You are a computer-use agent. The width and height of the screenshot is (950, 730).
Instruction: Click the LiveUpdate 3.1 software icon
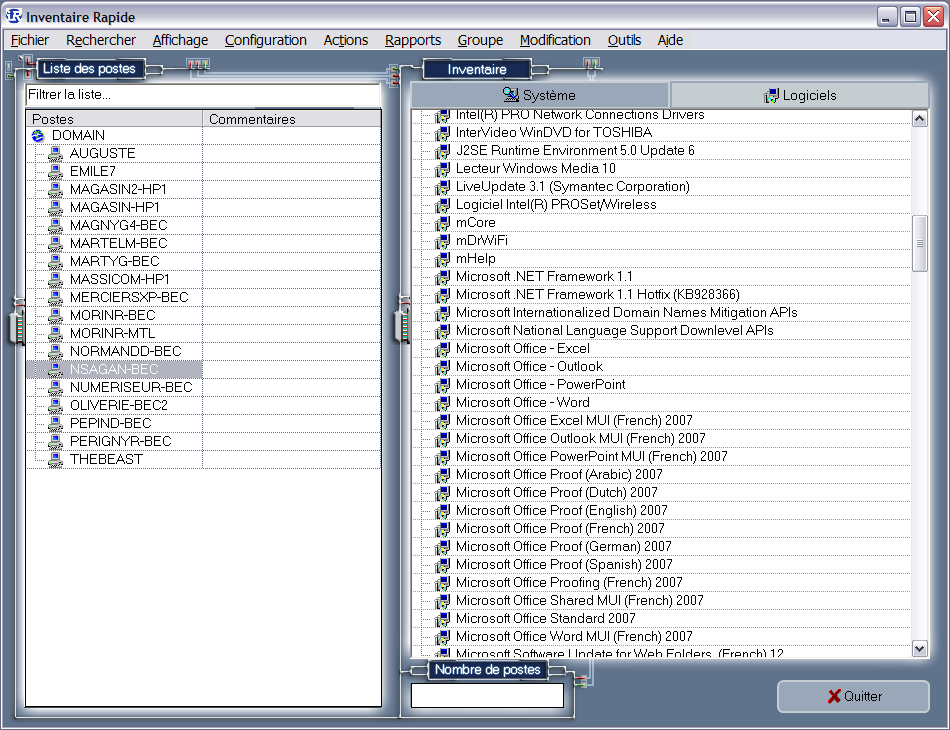442,187
